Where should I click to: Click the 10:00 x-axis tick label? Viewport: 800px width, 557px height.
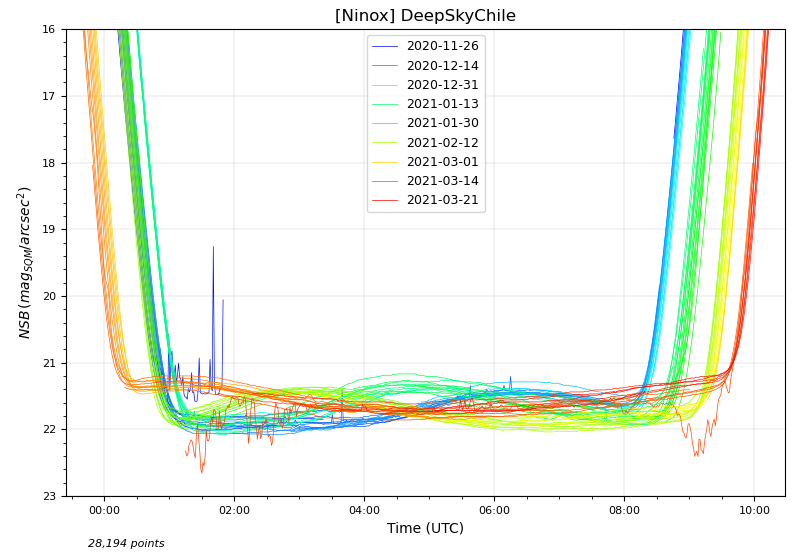coord(754,510)
